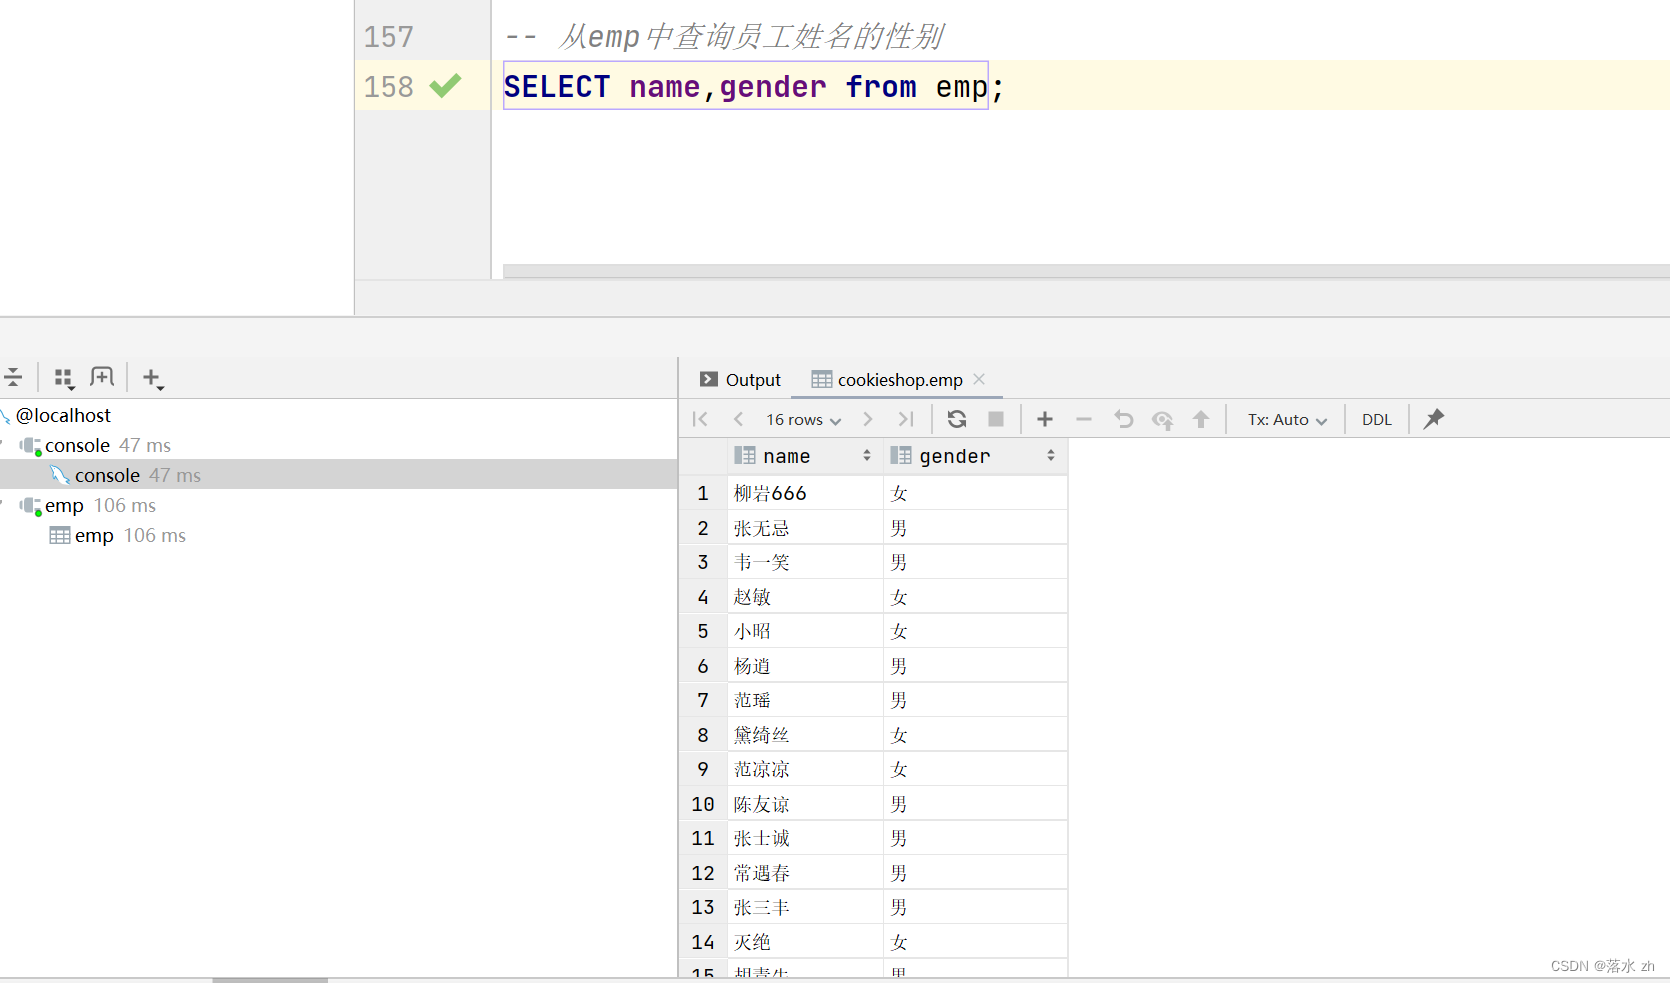Select cell containing 陈友谅

pyautogui.click(x=805, y=804)
